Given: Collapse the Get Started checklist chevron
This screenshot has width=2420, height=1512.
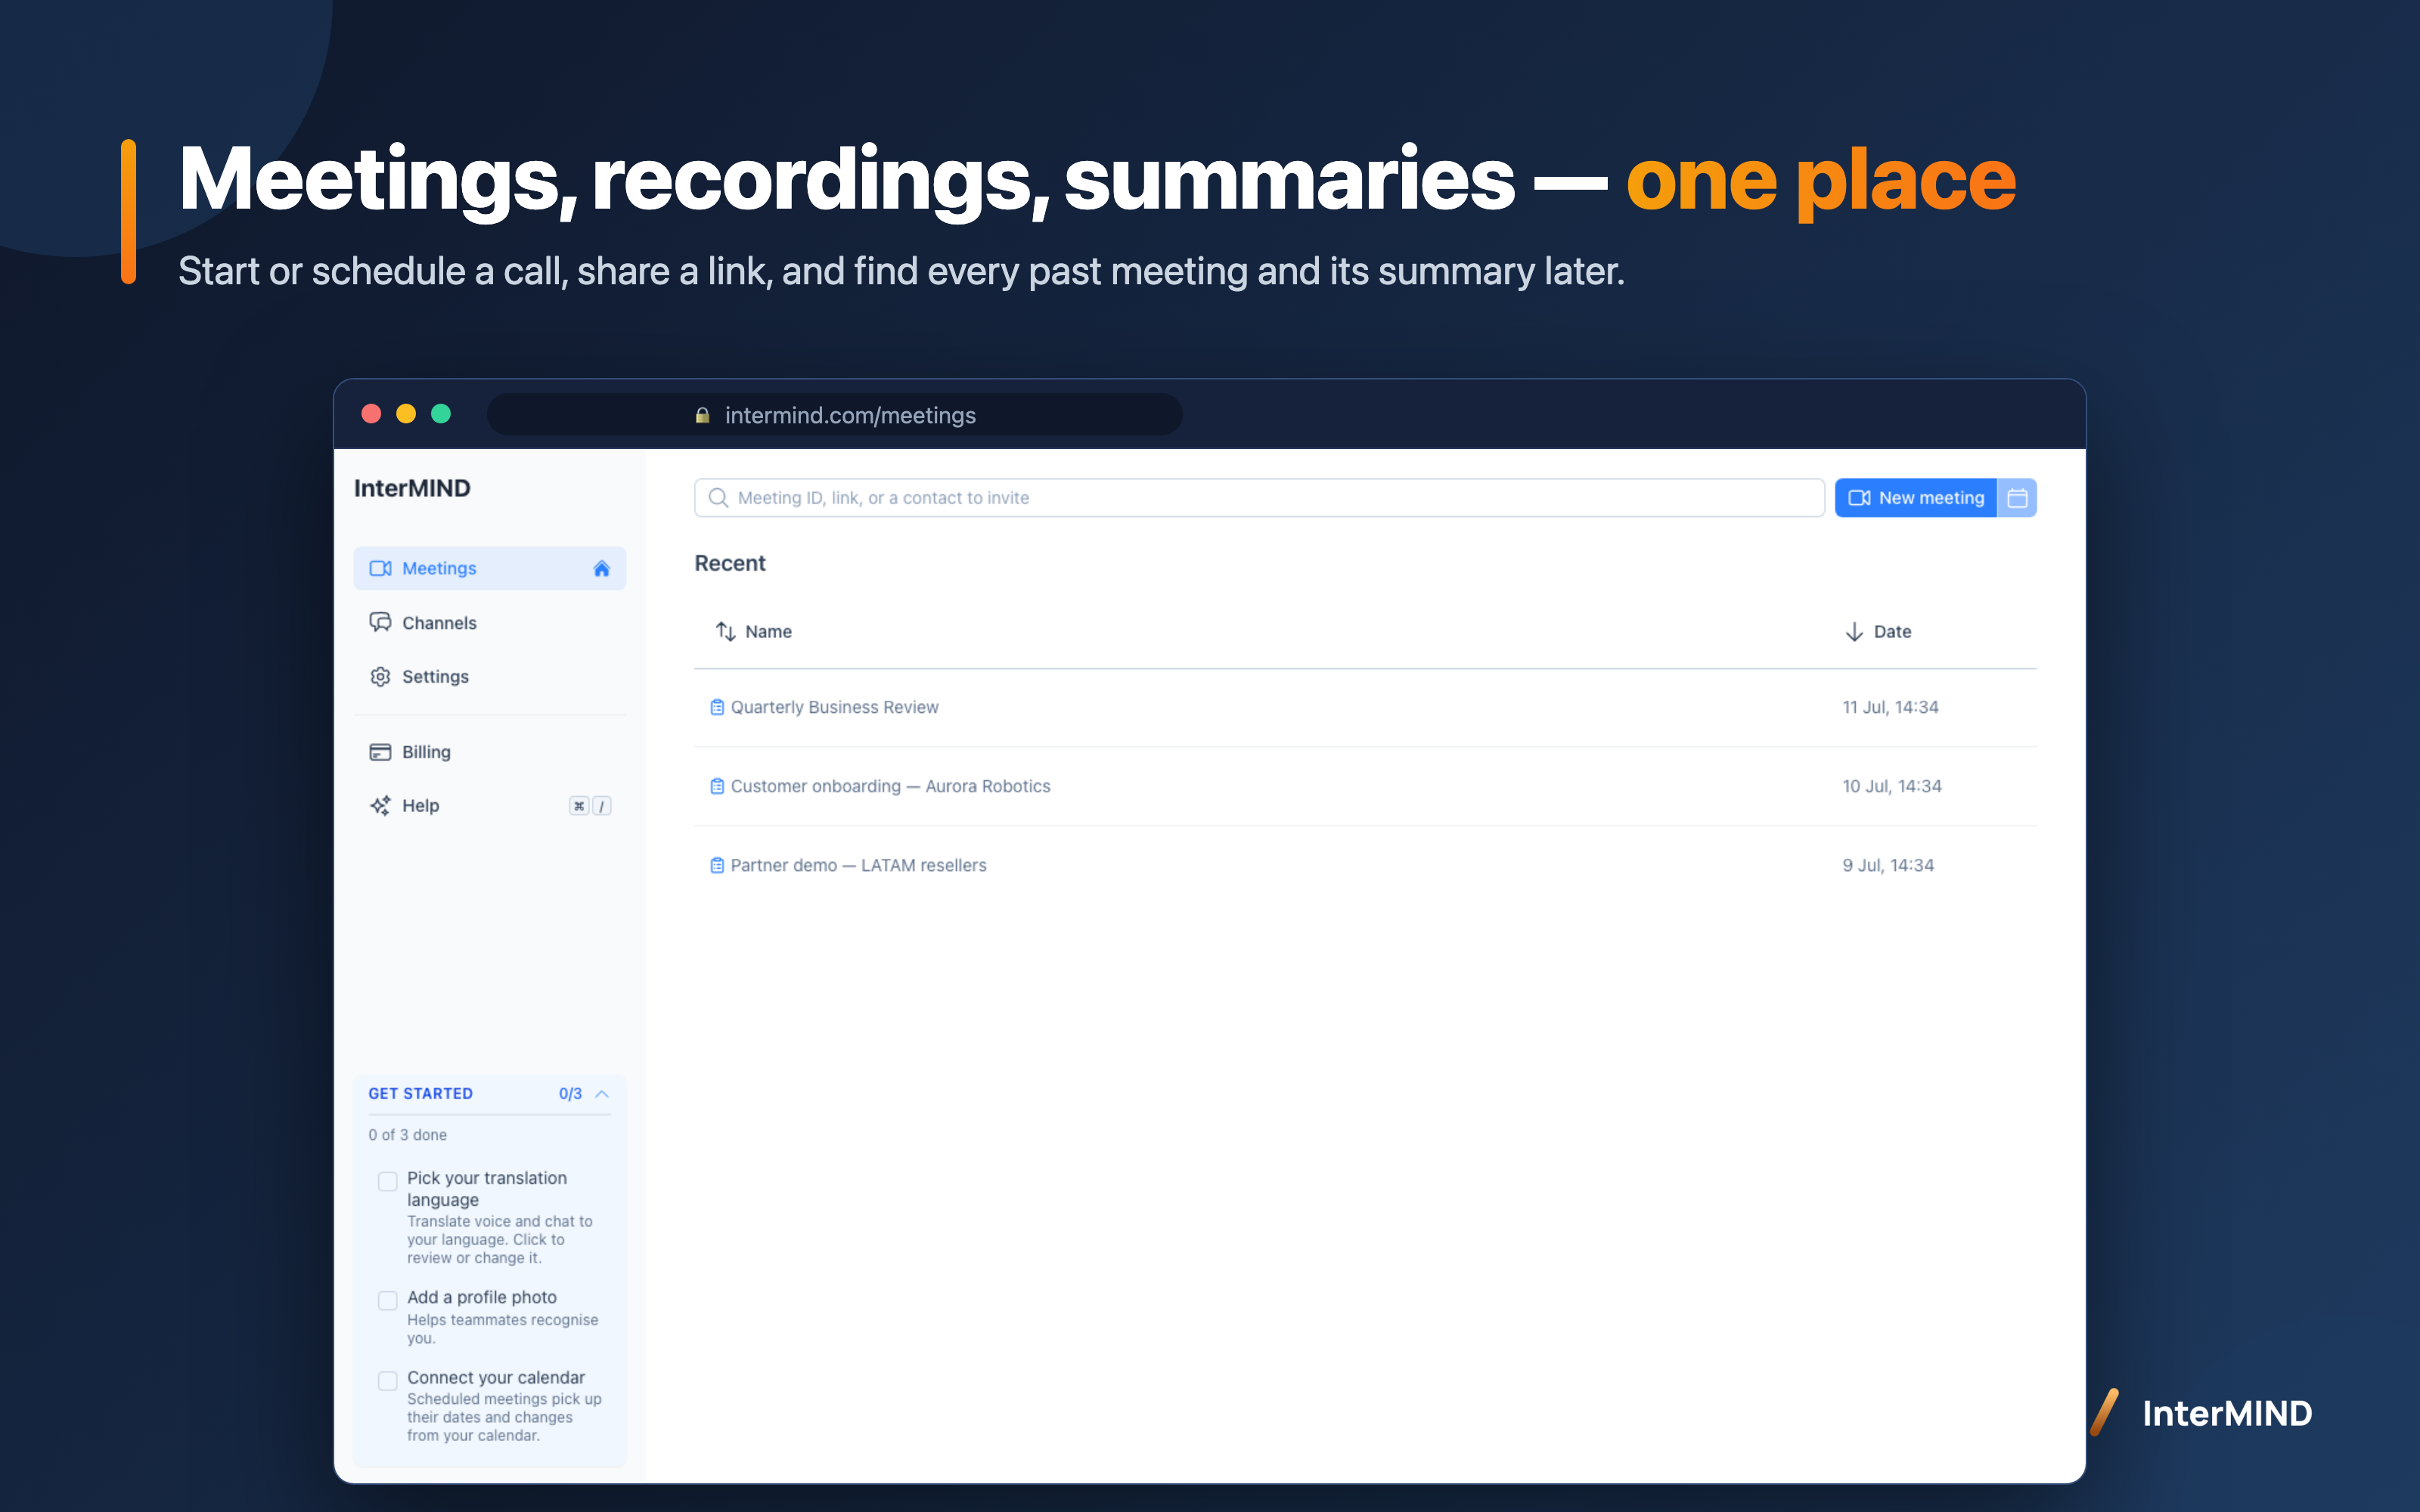Looking at the screenshot, I should click(x=602, y=1094).
